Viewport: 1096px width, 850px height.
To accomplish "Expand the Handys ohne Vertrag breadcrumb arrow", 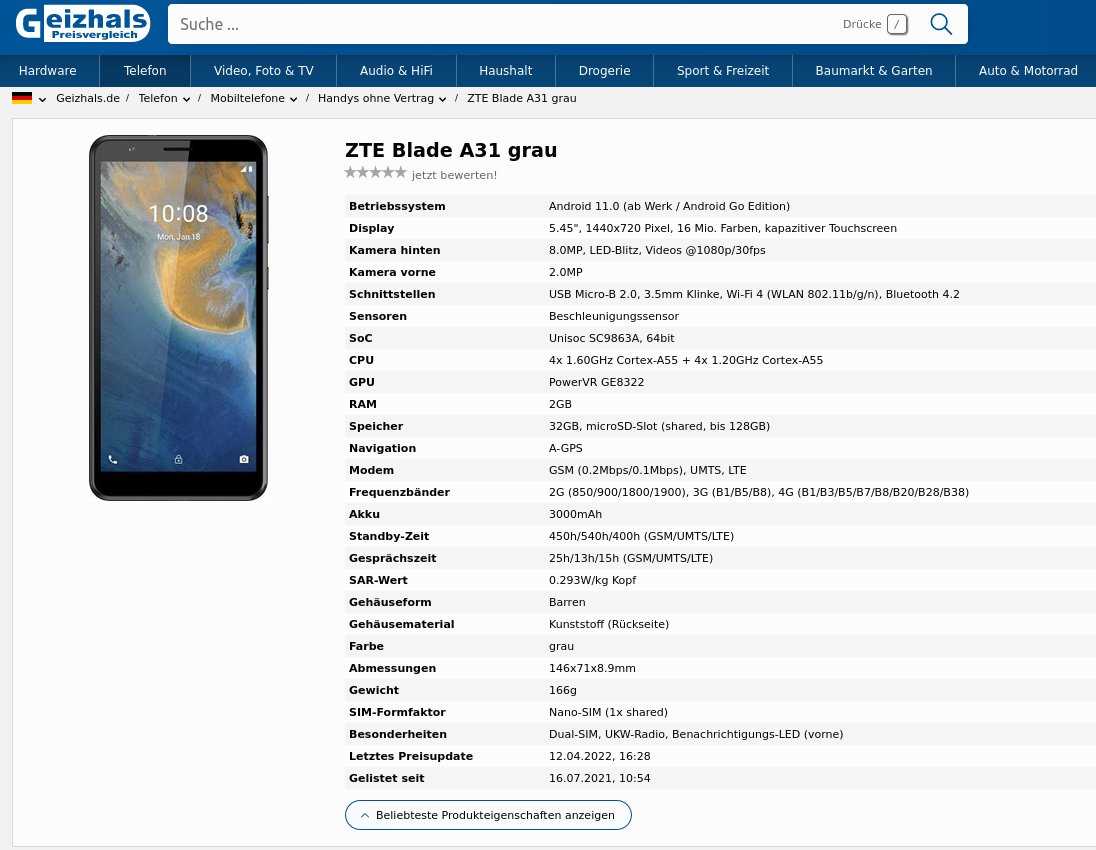I will (x=442, y=99).
